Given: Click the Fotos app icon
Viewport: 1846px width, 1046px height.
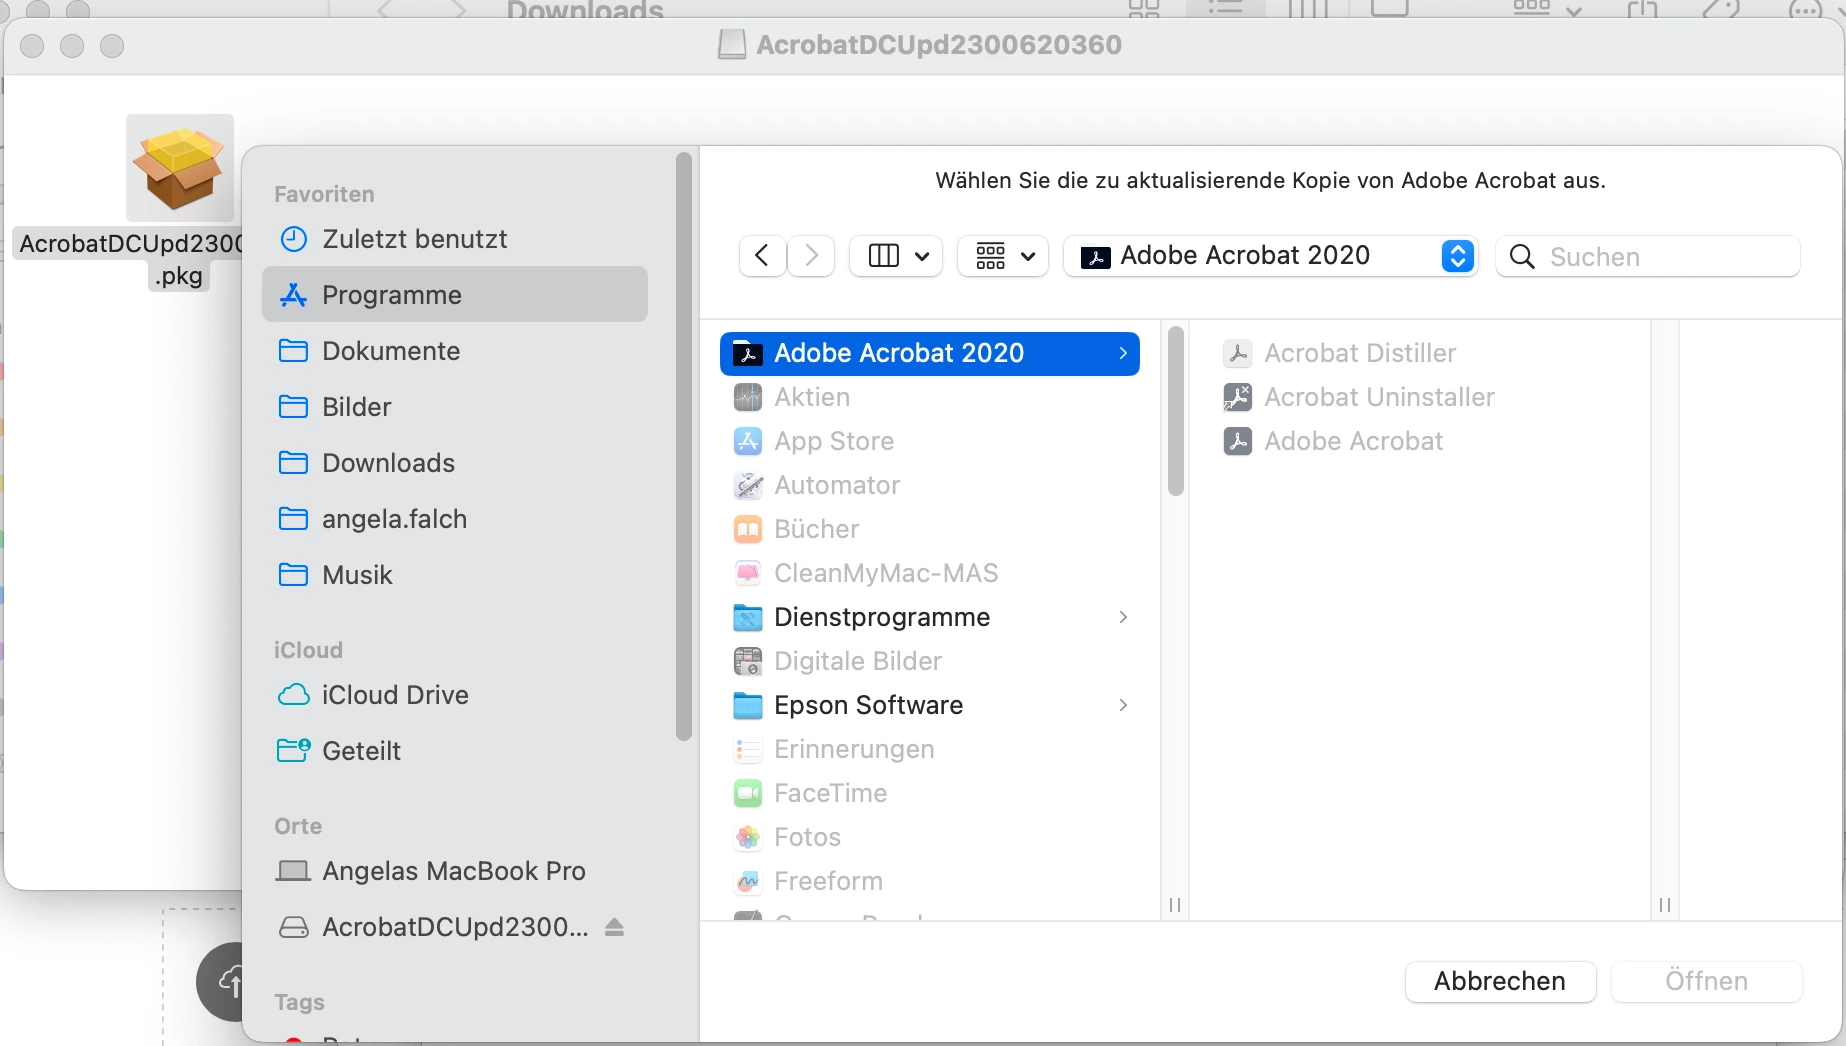Looking at the screenshot, I should tap(748, 837).
